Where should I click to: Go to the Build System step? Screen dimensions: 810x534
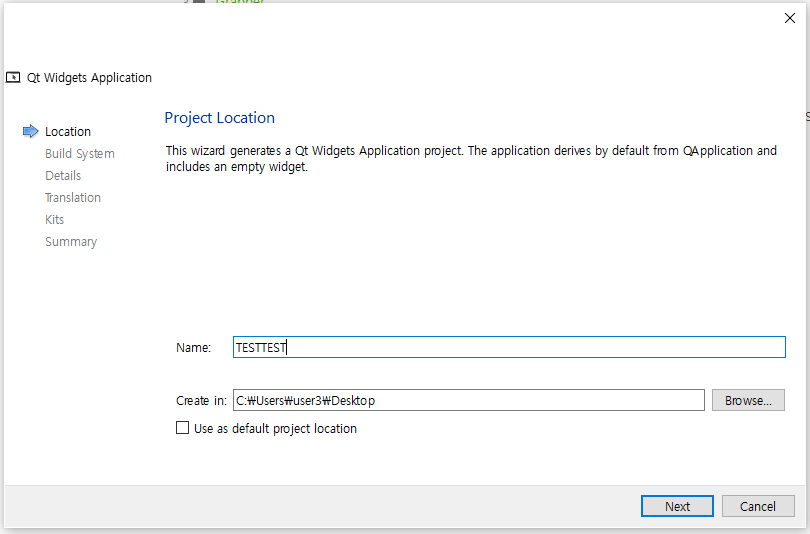tap(80, 153)
